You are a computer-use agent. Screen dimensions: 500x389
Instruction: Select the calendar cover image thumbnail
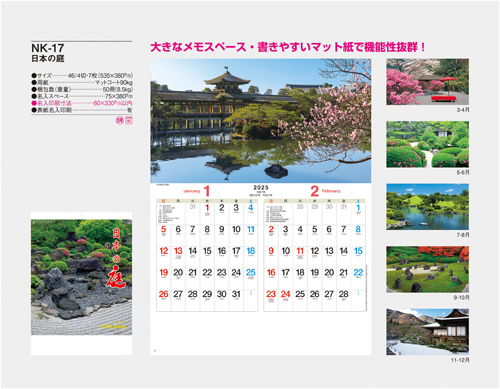[x=82, y=283]
